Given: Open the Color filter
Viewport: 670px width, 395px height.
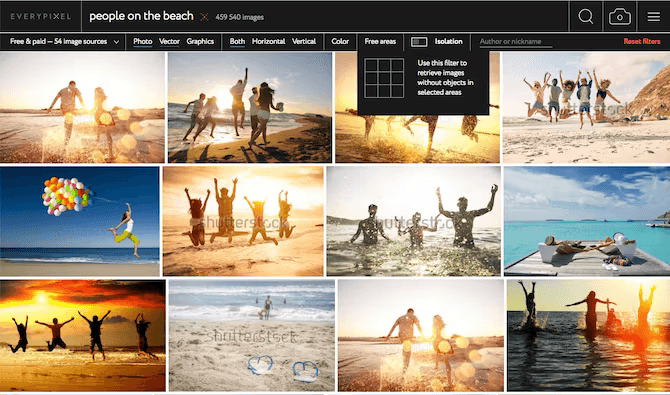Looking at the screenshot, I should point(340,41).
